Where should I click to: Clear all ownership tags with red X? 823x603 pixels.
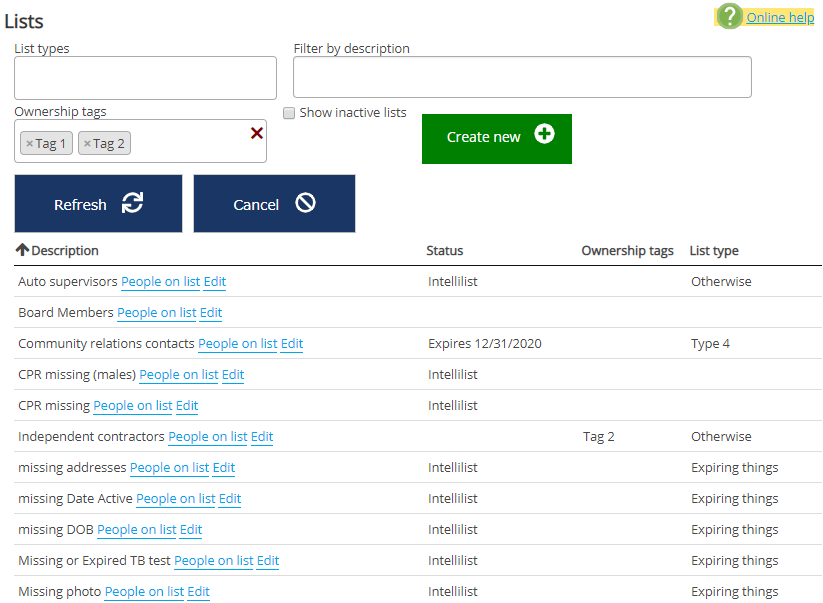257,133
